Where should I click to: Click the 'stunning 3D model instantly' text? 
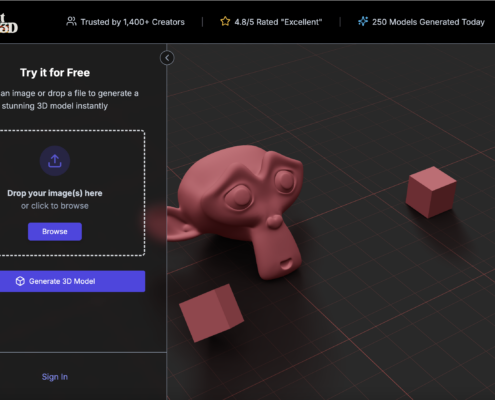55,106
